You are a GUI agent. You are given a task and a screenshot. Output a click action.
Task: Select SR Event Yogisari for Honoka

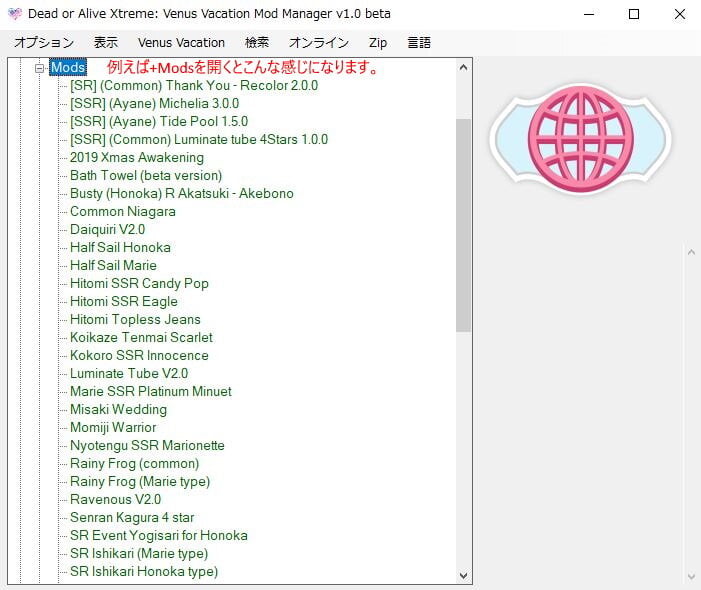tap(159, 535)
